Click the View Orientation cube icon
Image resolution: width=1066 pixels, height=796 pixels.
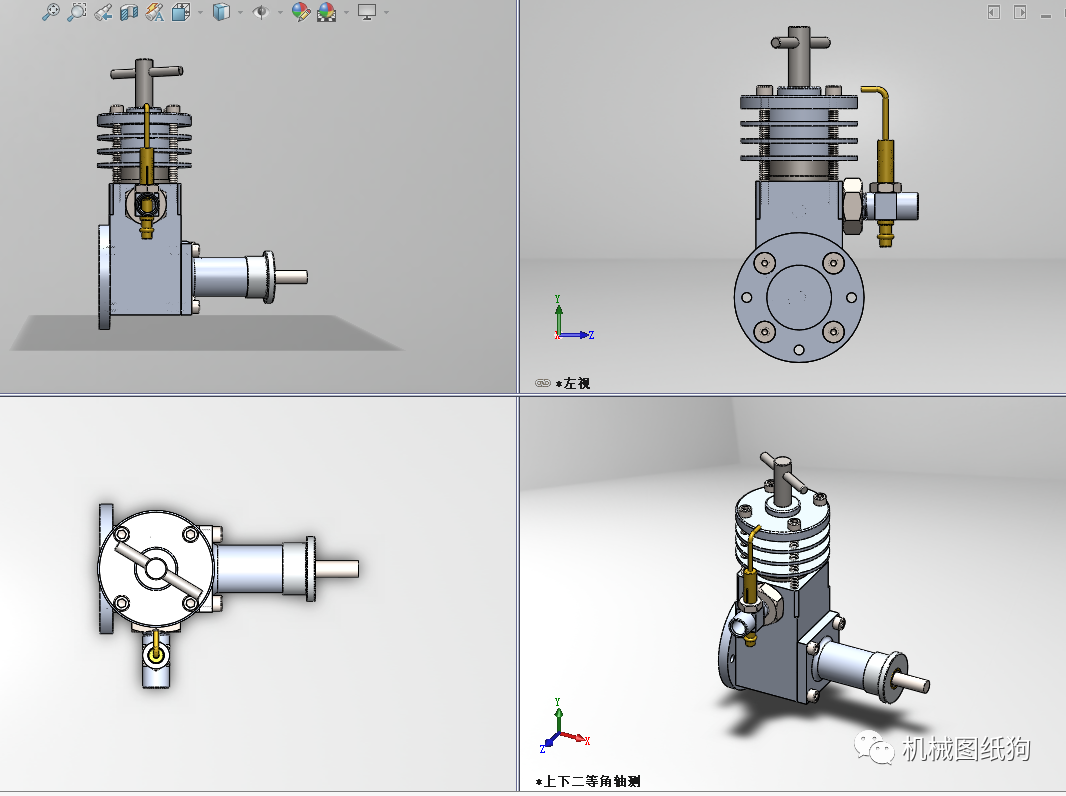pos(182,12)
